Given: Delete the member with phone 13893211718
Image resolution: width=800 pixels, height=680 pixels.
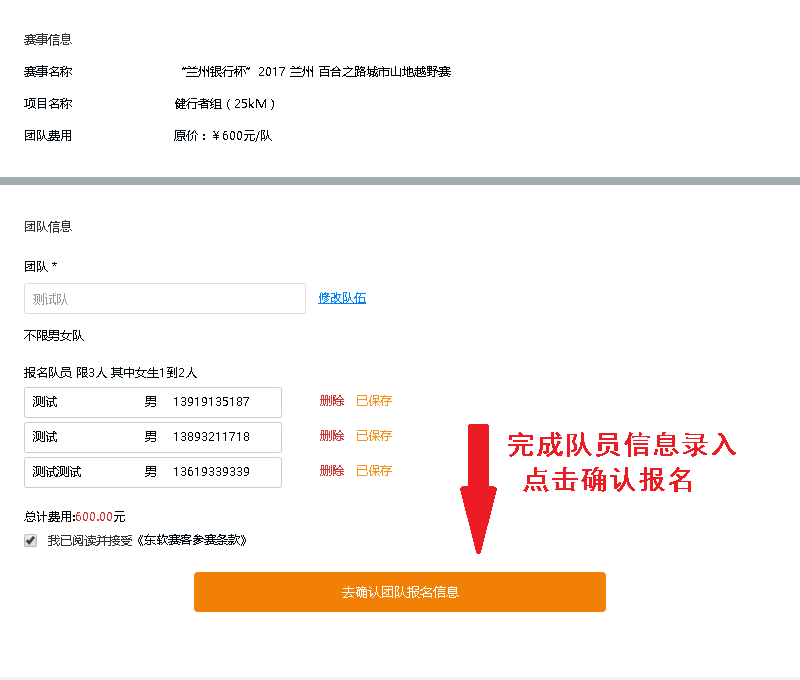Looking at the screenshot, I should pos(331,436).
